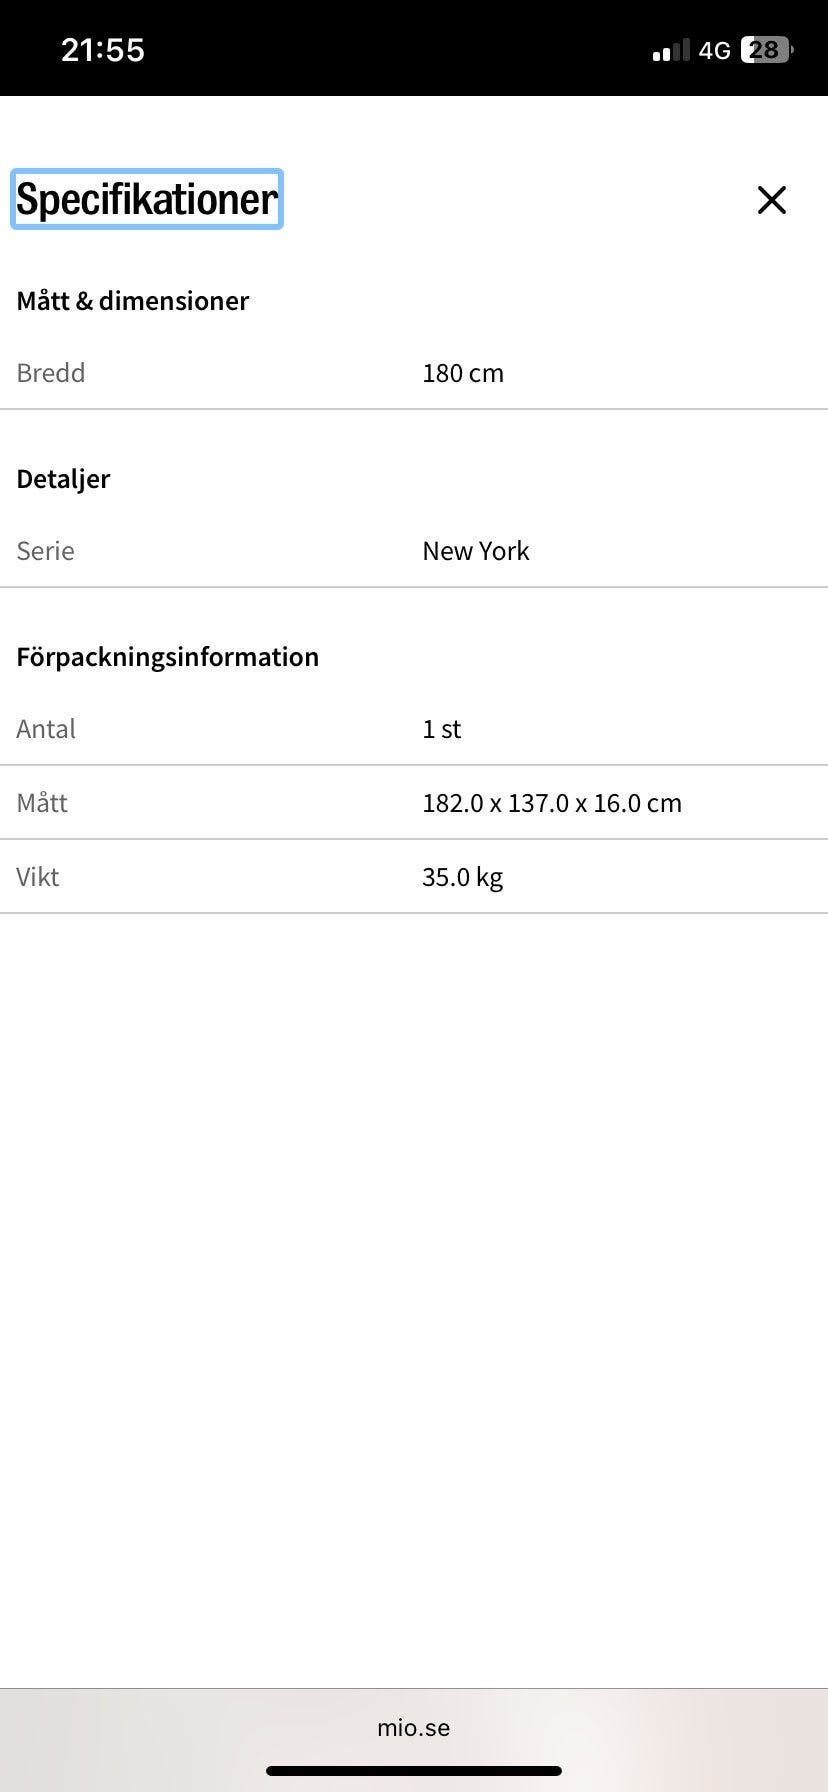Tap the Antal row label
The height and width of the screenshot is (1792, 828).
46,729
